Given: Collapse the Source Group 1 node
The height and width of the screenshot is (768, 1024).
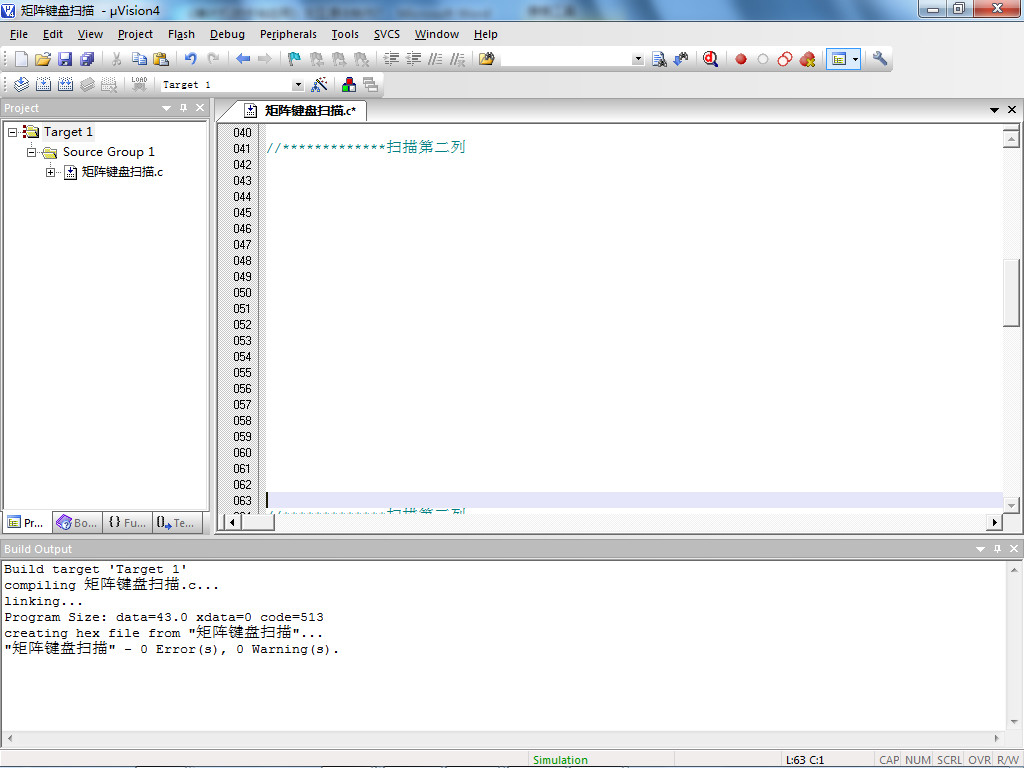Looking at the screenshot, I should (x=31, y=152).
